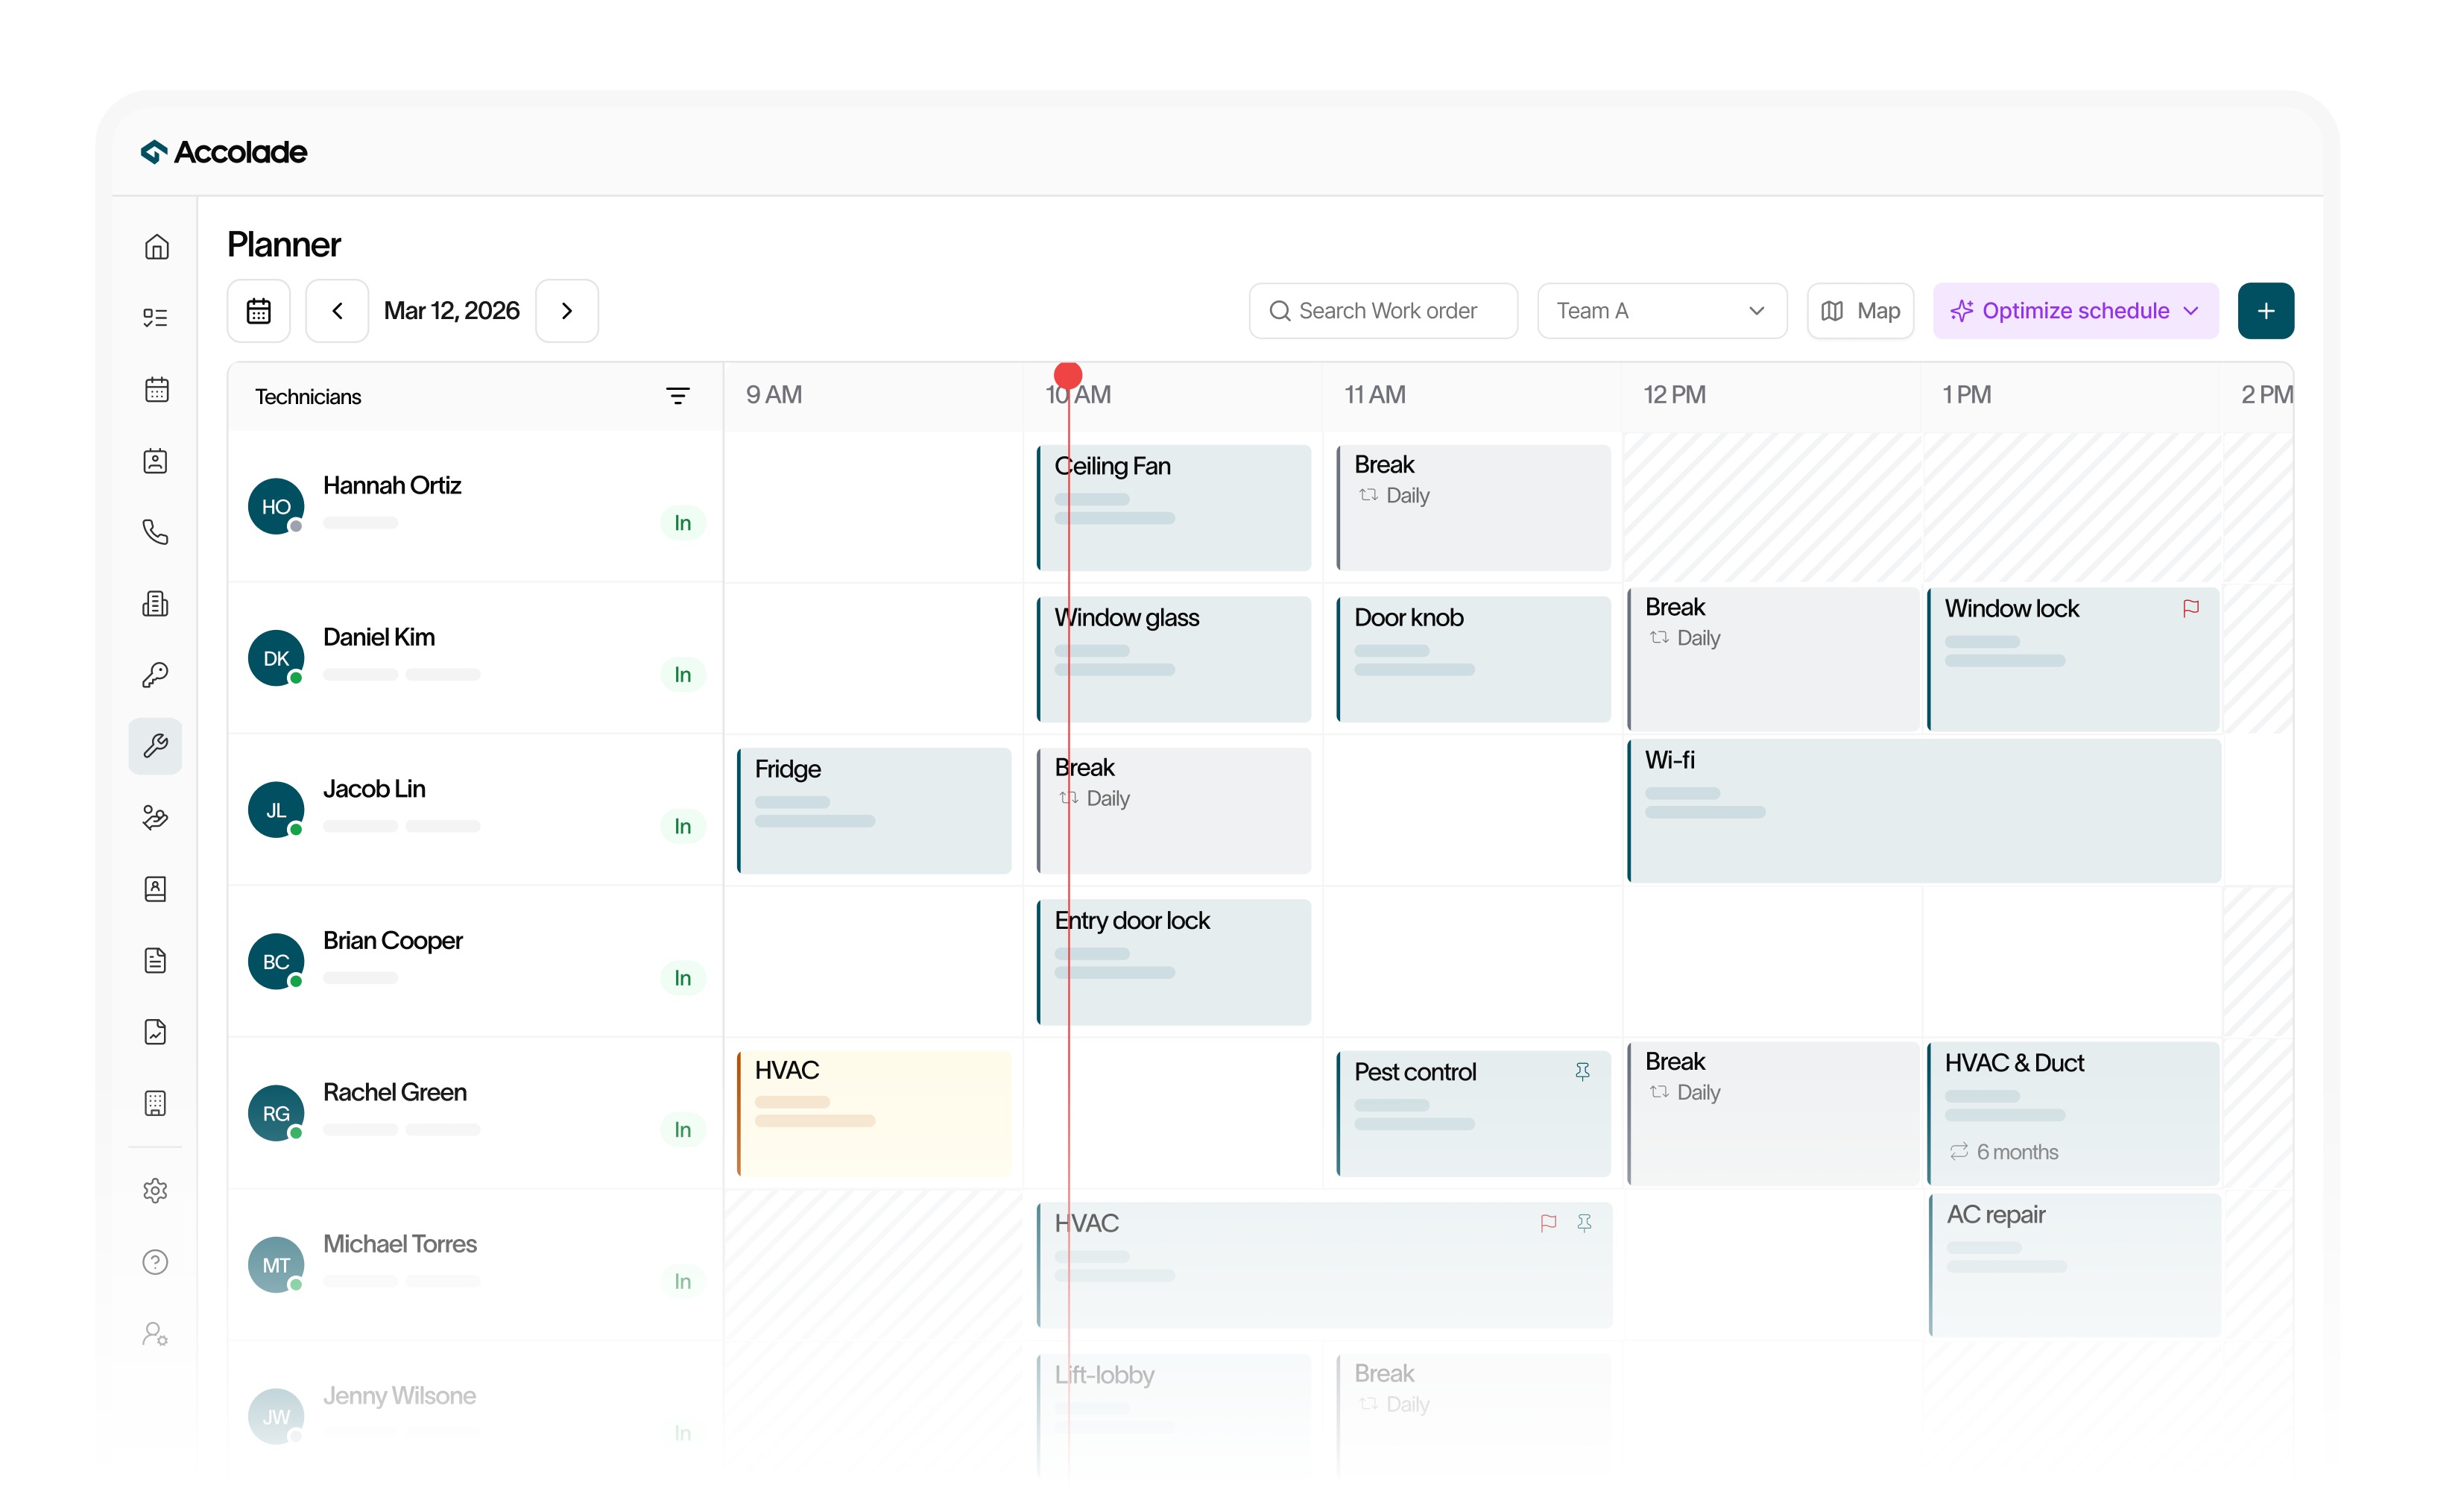2464x1491 pixels.
Task: Open Hannah Ortiz's daily Break block
Action: (x=1474, y=508)
